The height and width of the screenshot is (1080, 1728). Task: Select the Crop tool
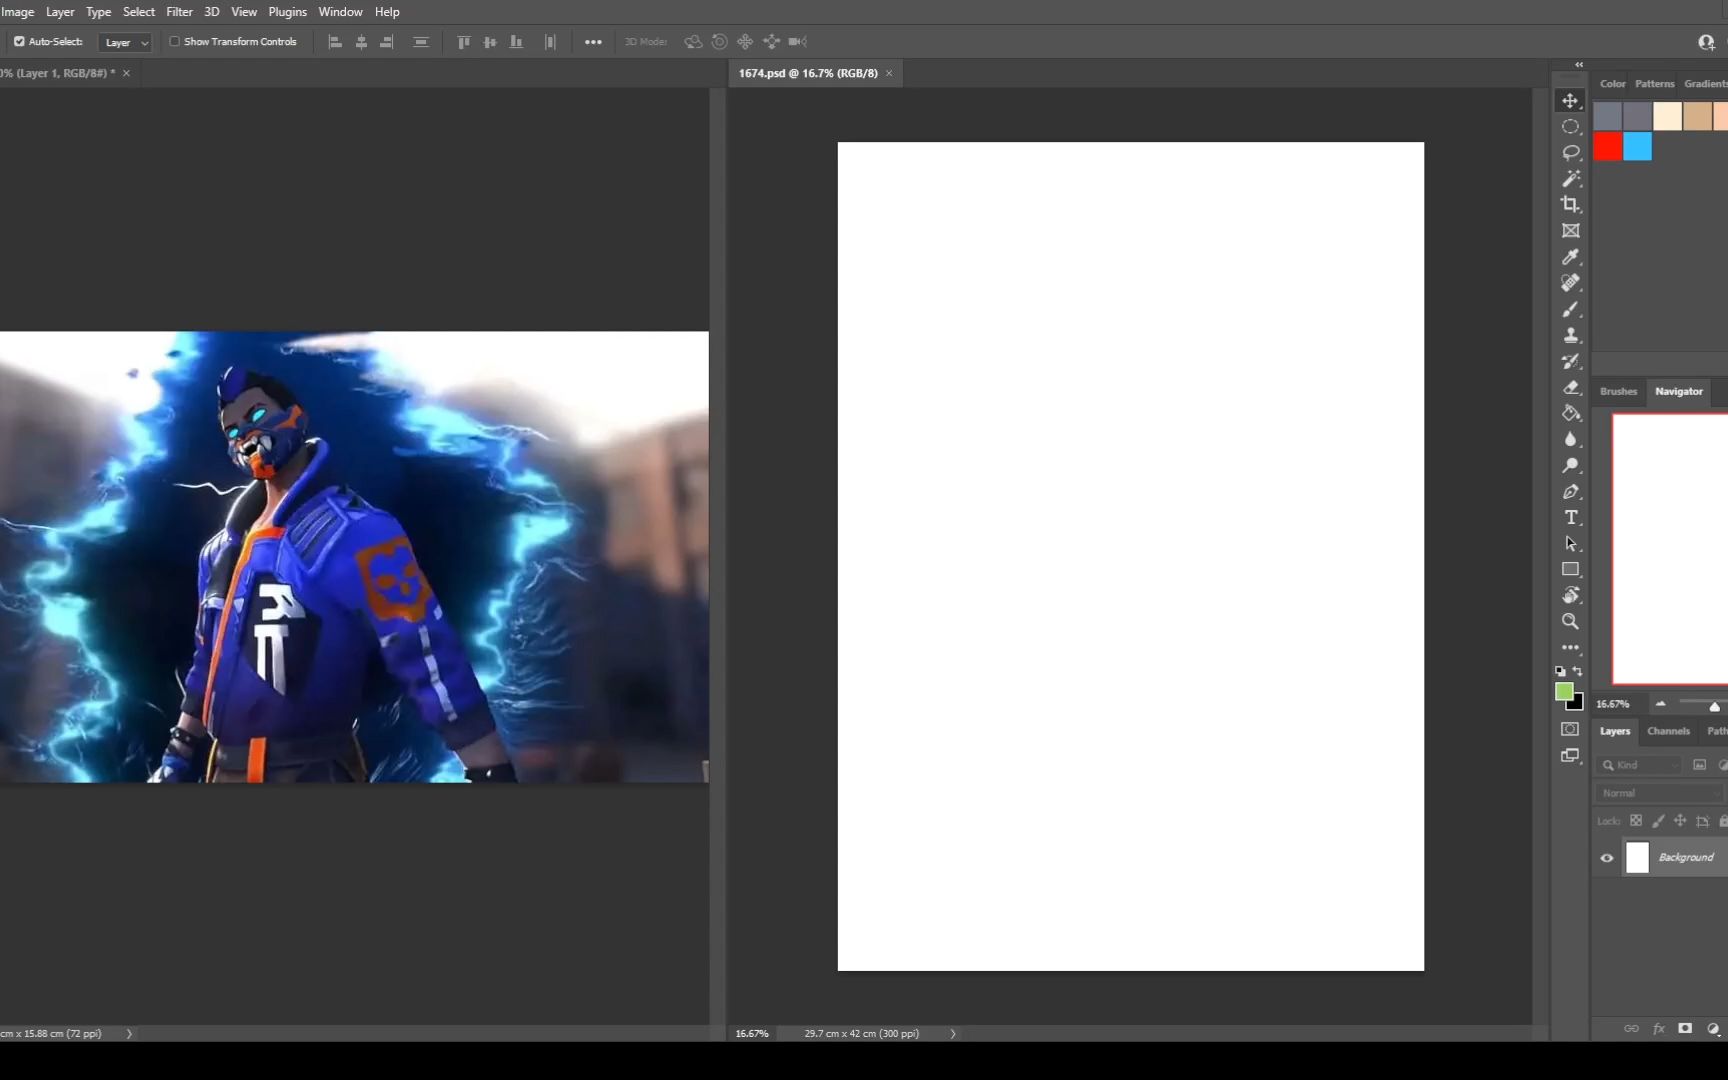click(1570, 205)
